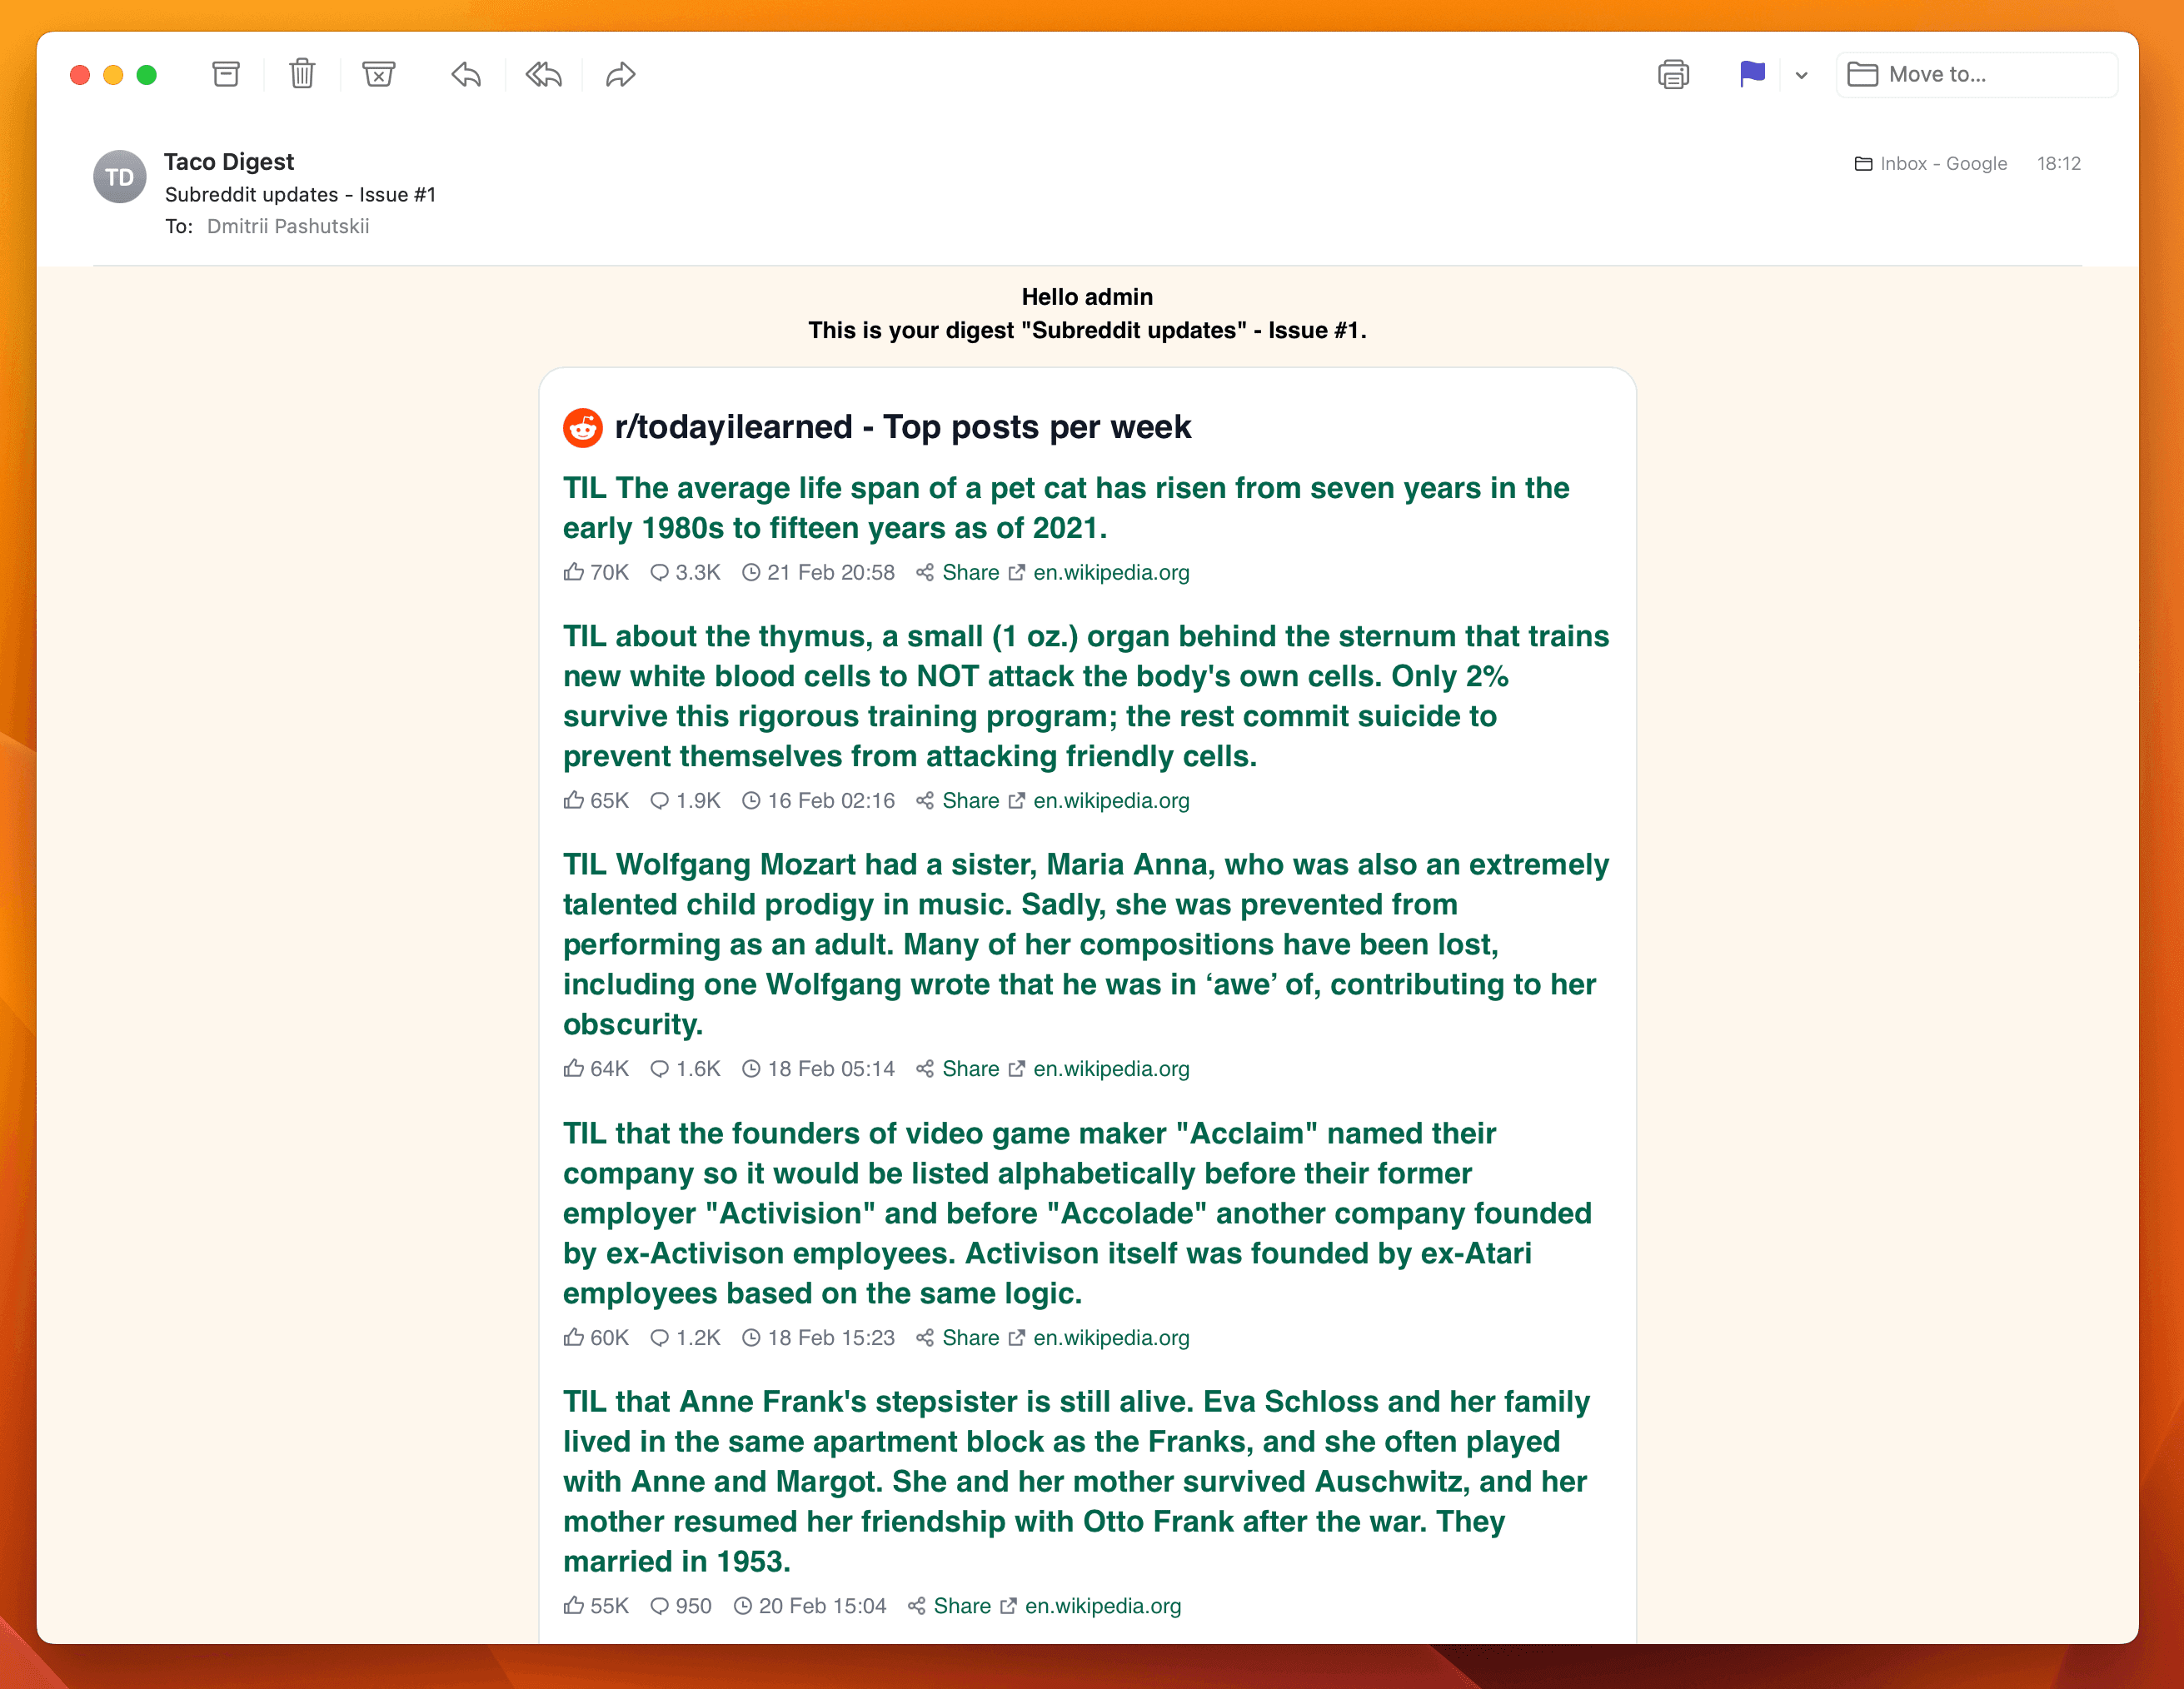Viewport: 2184px width, 1689px height.
Task: Click the TD sender avatar
Action: pyautogui.click(x=120, y=177)
